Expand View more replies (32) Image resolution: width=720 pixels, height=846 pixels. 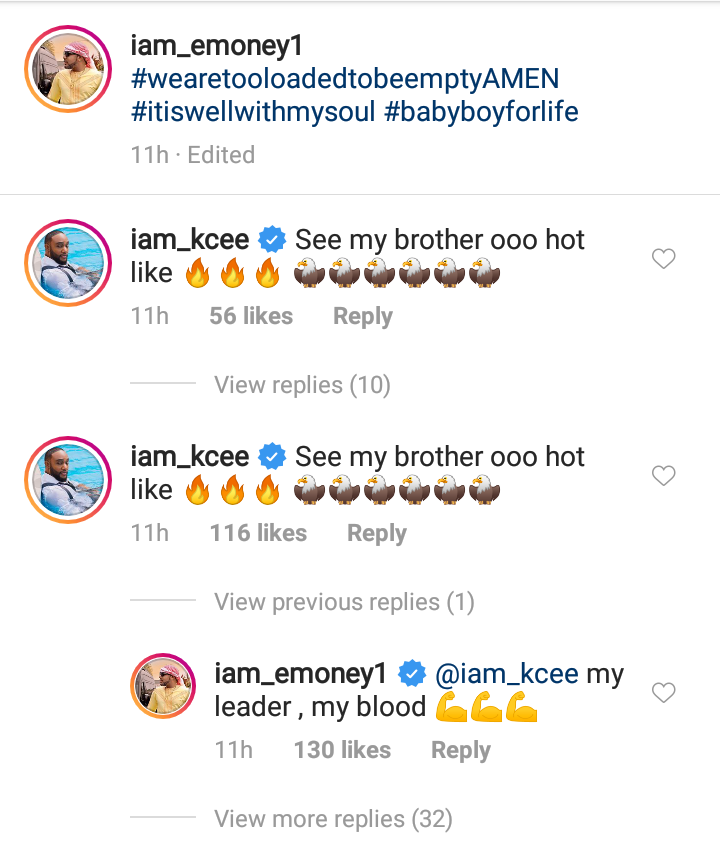tap(333, 820)
